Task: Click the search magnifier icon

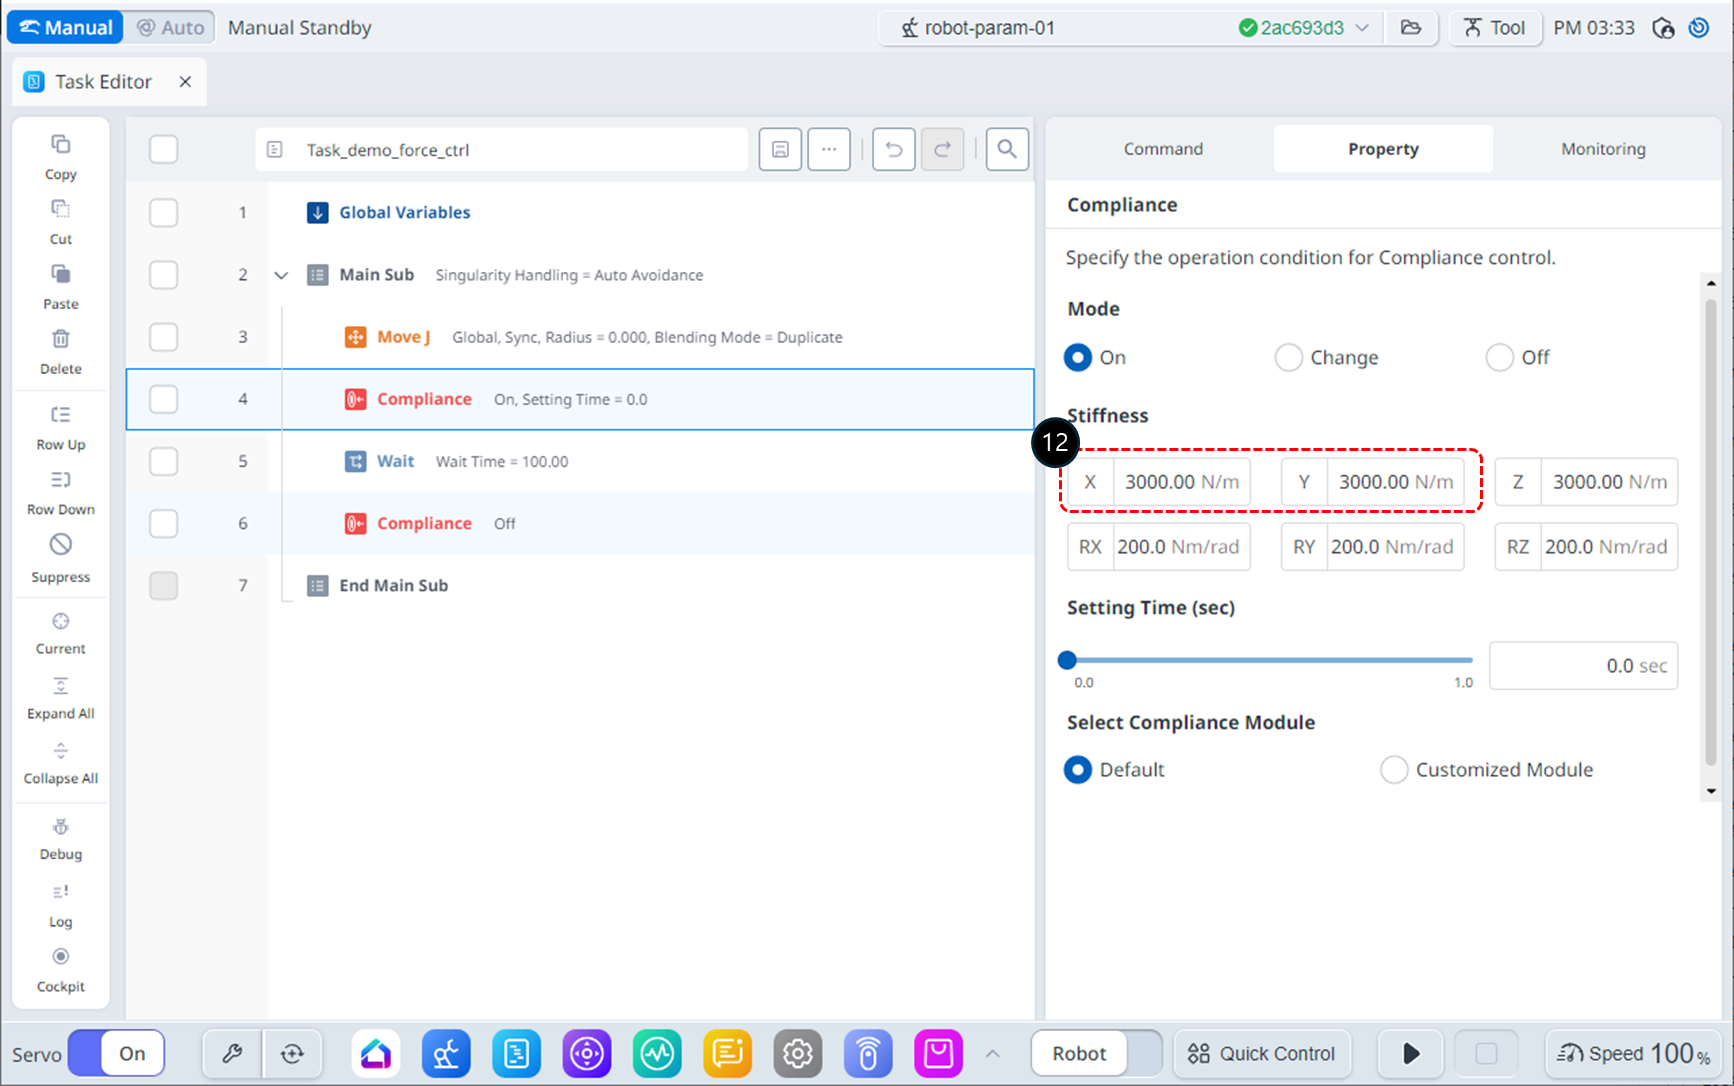Action: click(x=1006, y=149)
